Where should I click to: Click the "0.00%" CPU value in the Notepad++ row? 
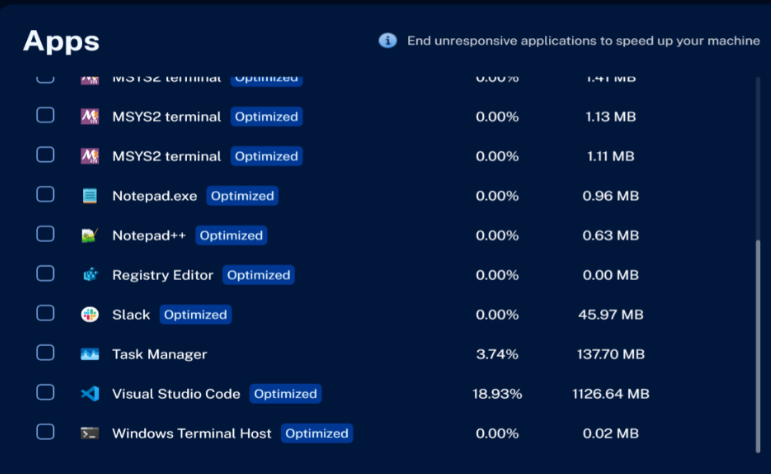tap(497, 235)
